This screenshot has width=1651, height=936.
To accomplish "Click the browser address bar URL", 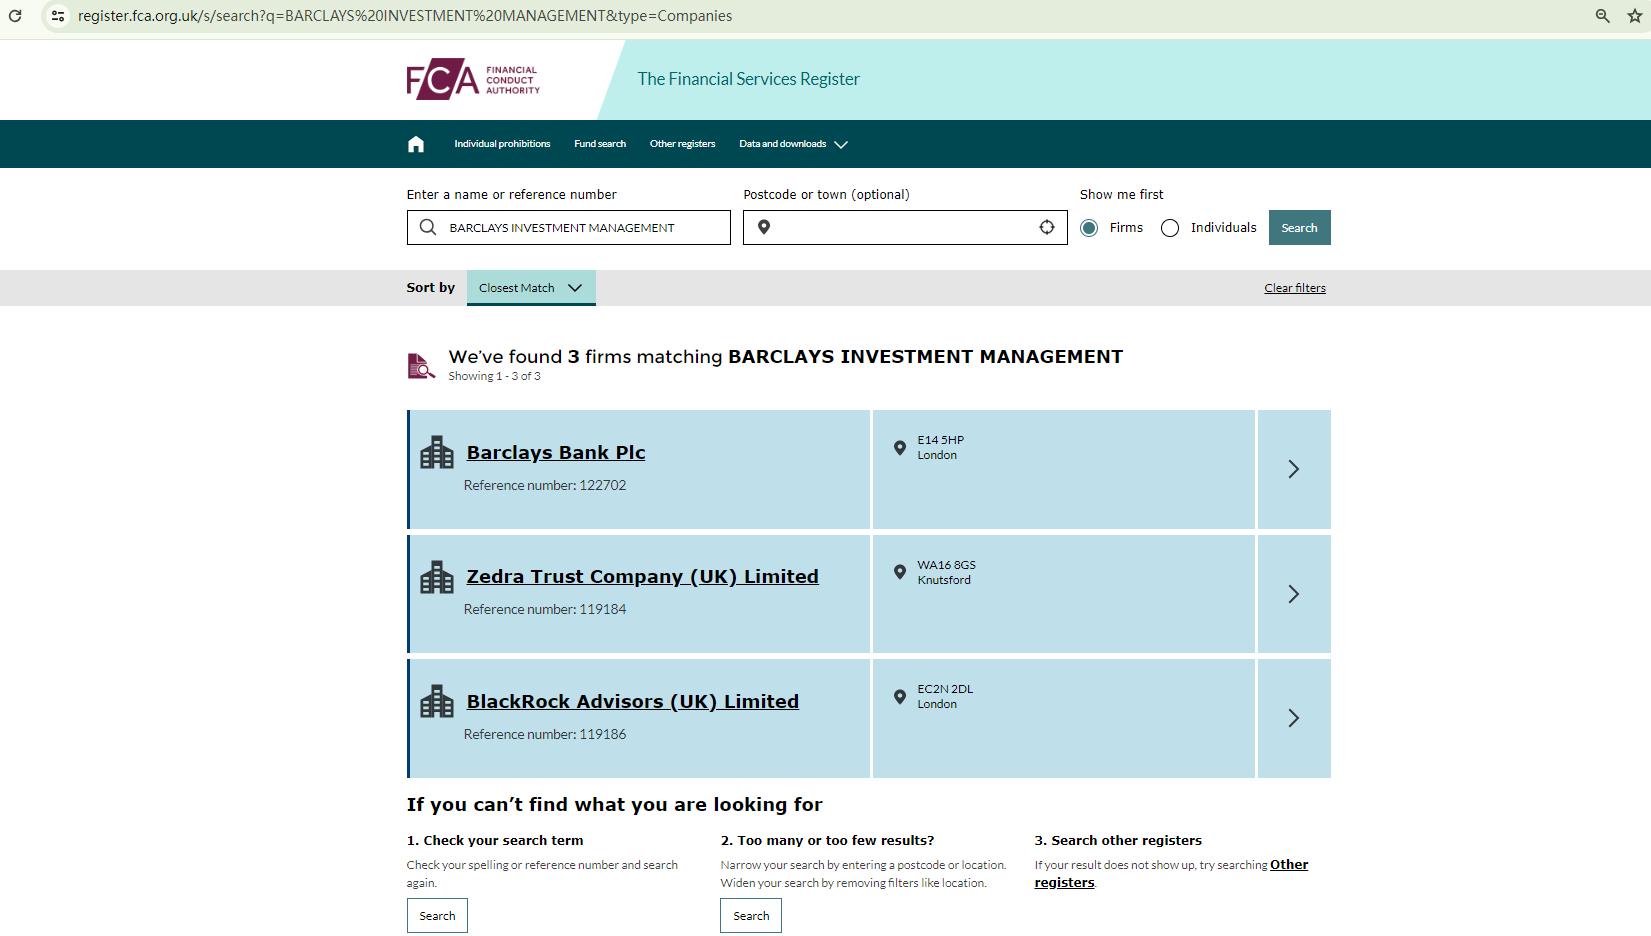I will 405,16.
